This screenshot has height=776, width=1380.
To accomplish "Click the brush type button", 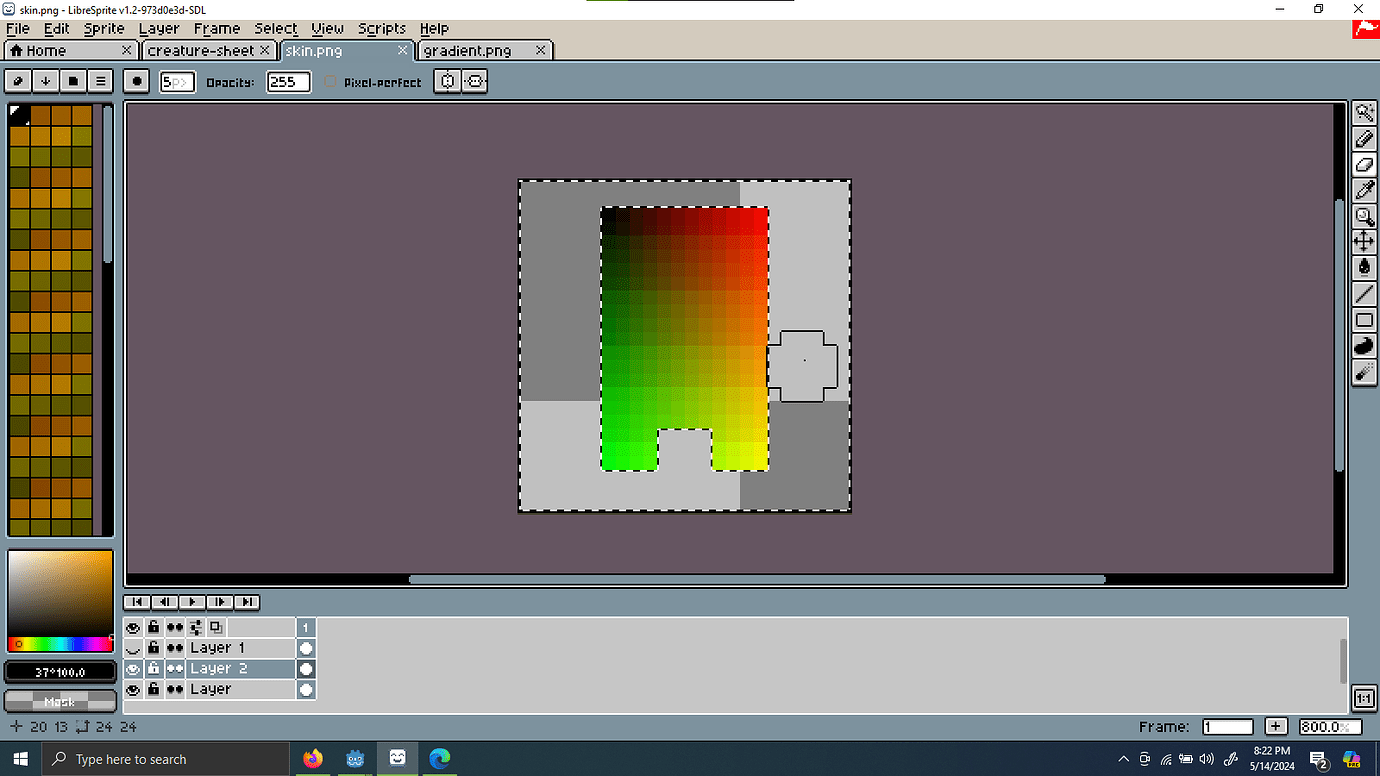I will point(138,81).
